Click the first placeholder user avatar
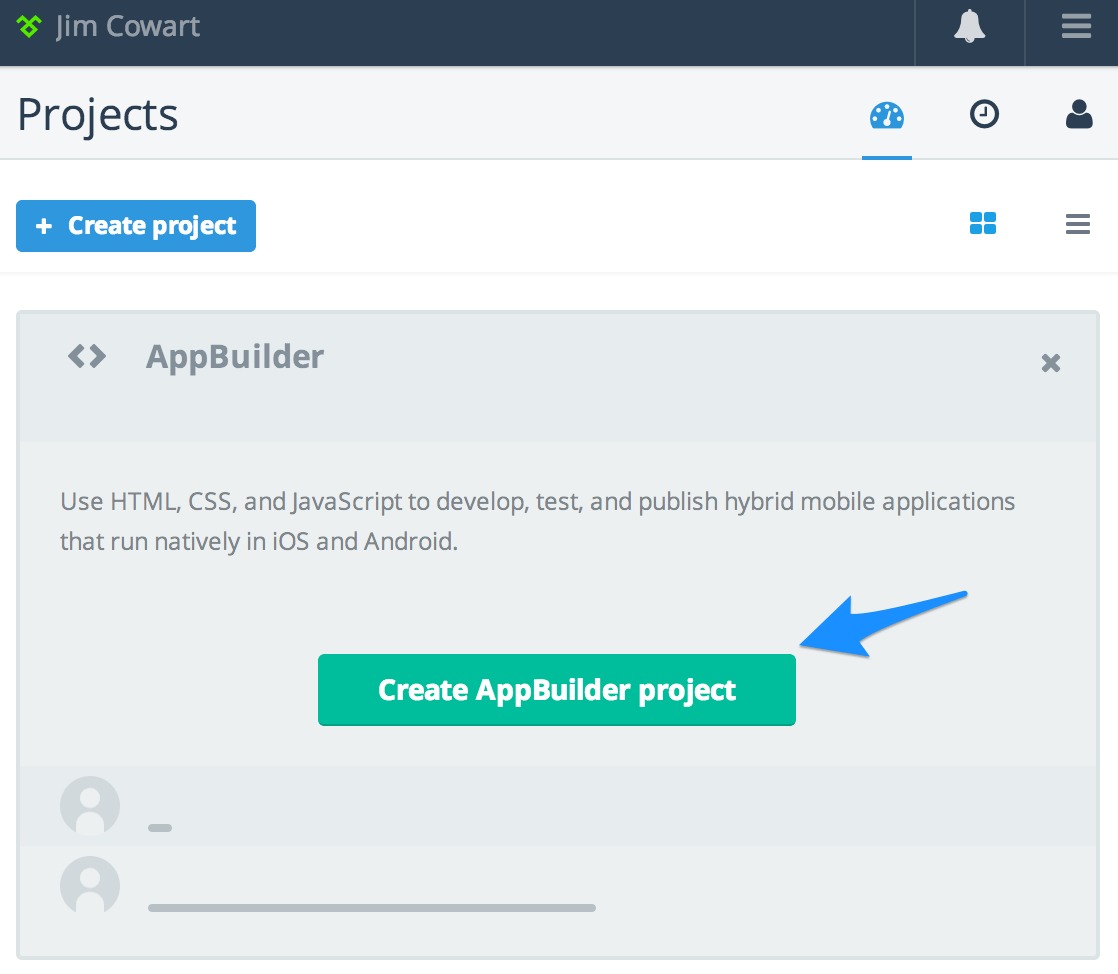 (x=90, y=805)
